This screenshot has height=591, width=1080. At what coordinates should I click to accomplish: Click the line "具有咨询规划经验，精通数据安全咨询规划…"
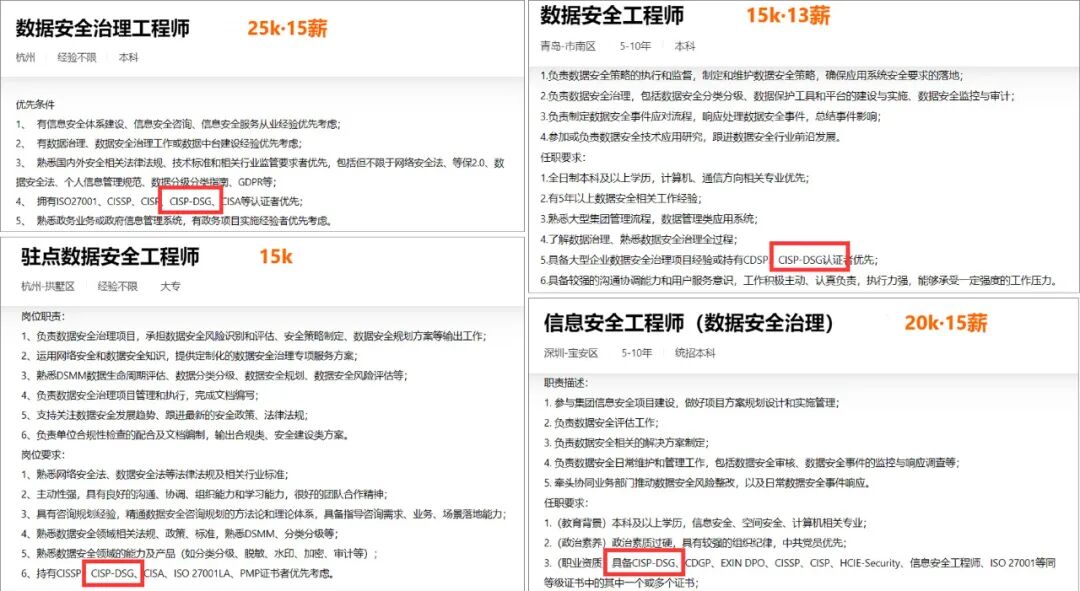[264, 514]
